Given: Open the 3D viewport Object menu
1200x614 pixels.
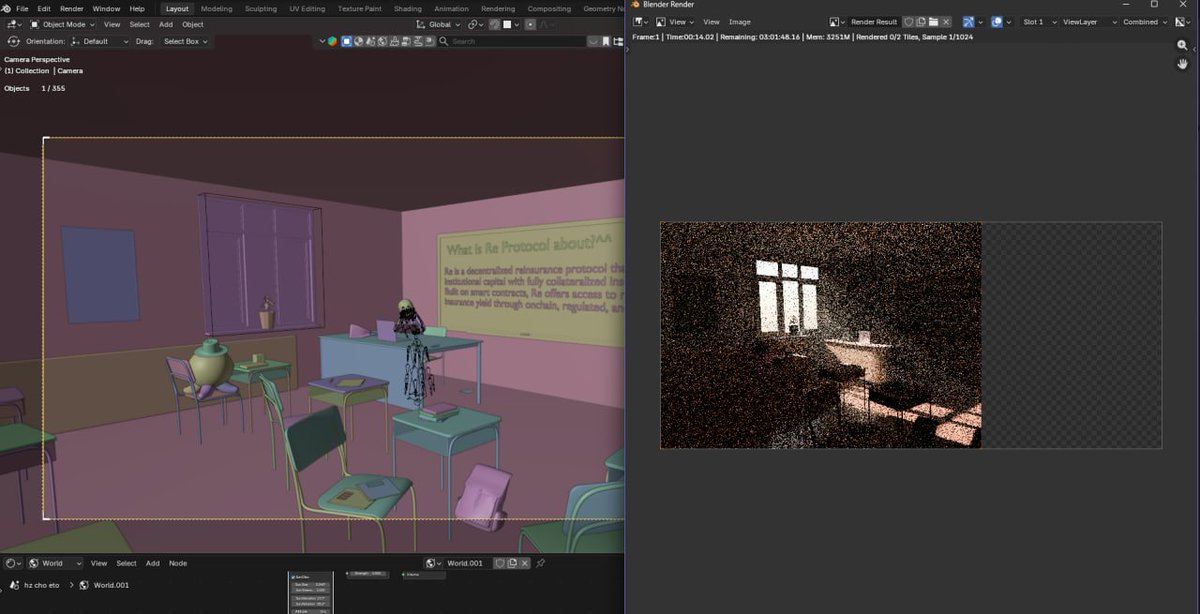Looking at the screenshot, I should pyautogui.click(x=193, y=24).
